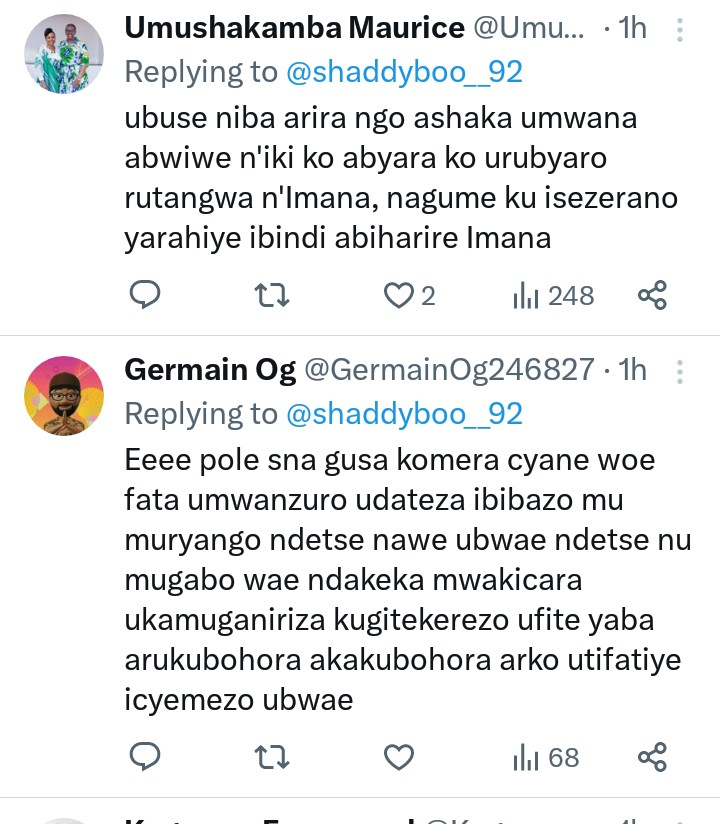Share Umushakamba Maurice's tweet
Screen dimensions: 720x824
652,295
